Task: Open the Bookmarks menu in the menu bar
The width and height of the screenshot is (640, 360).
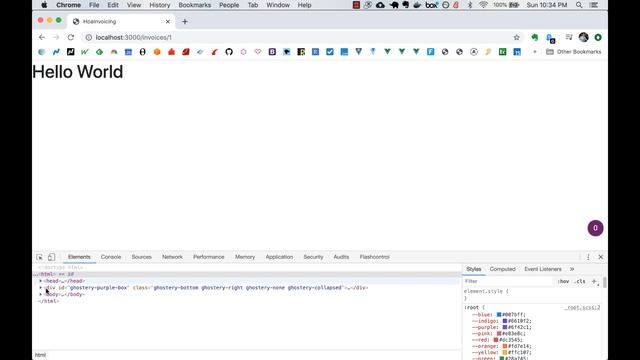Action: (x=195, y=5)
